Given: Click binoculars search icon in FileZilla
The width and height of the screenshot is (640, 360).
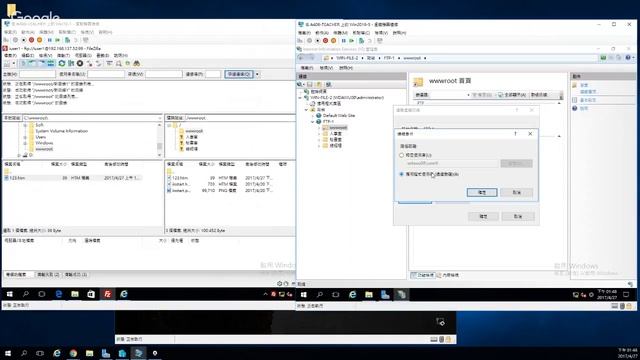Looking at the screenshot, I should tap(137, 63).
